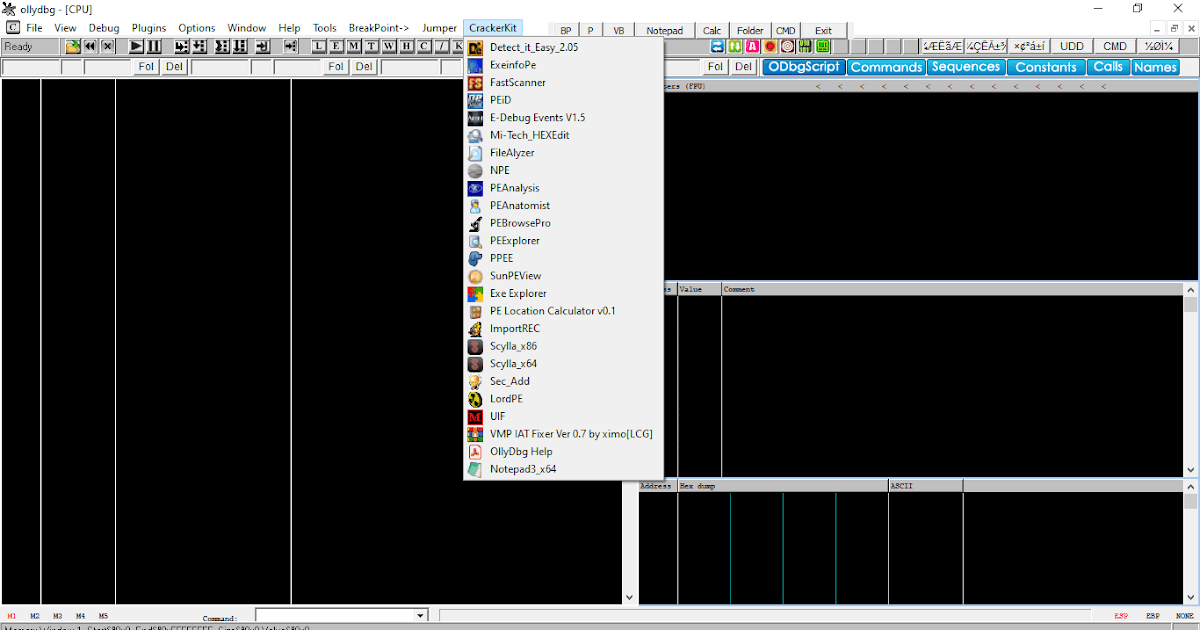The image size is (1200, 630).
Task: Open Scylla_x86
Action: (563, 346)
